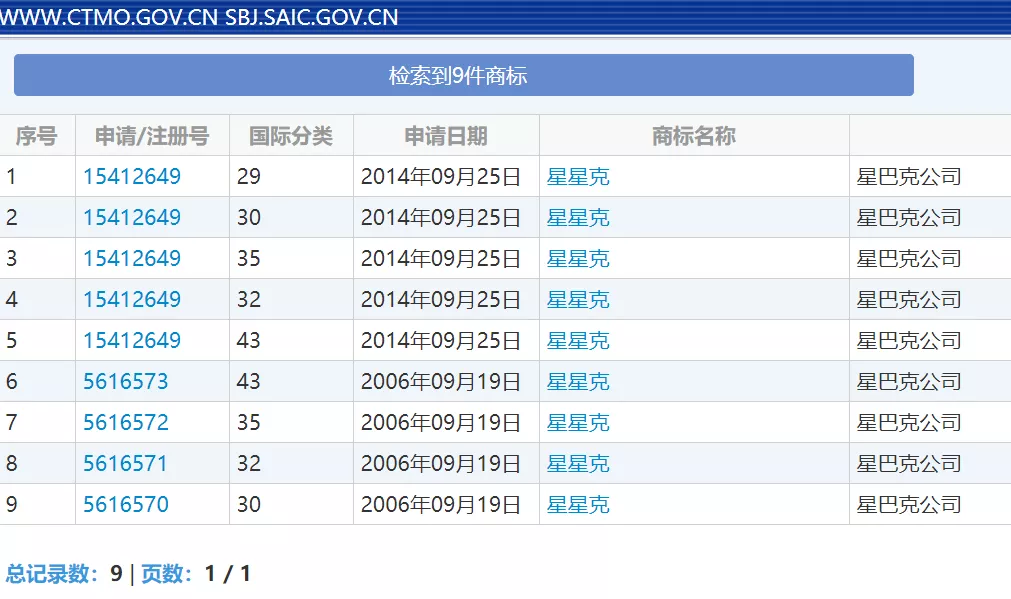Open registration number 5616572

[x=126, y=422]
